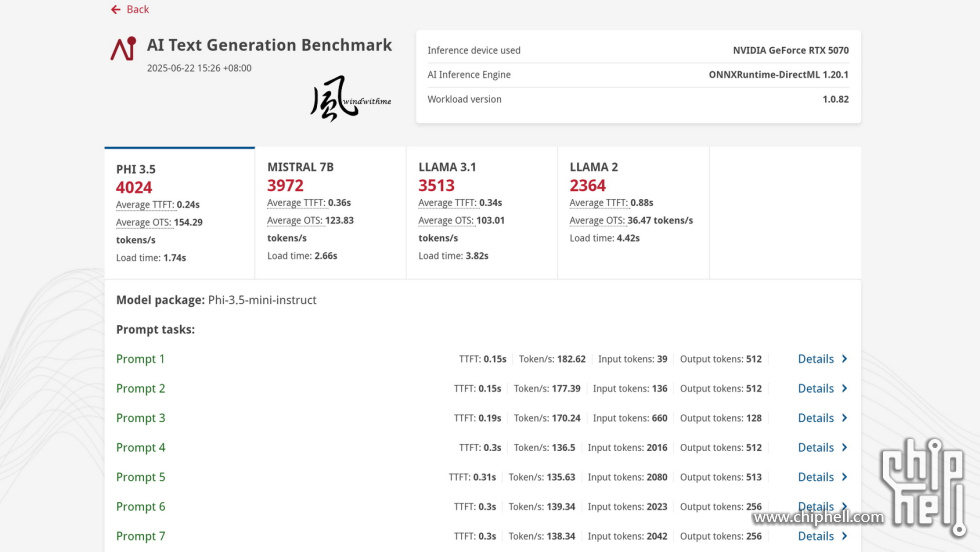The image size is (980, 552).
Task: Click the Prompt 1 label
Action: 141,359
